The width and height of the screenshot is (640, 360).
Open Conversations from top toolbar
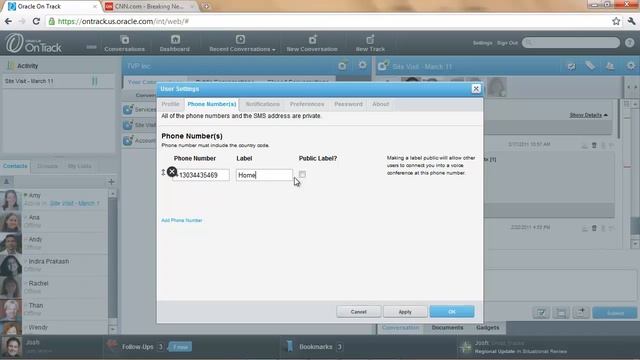tap(124, 44)
